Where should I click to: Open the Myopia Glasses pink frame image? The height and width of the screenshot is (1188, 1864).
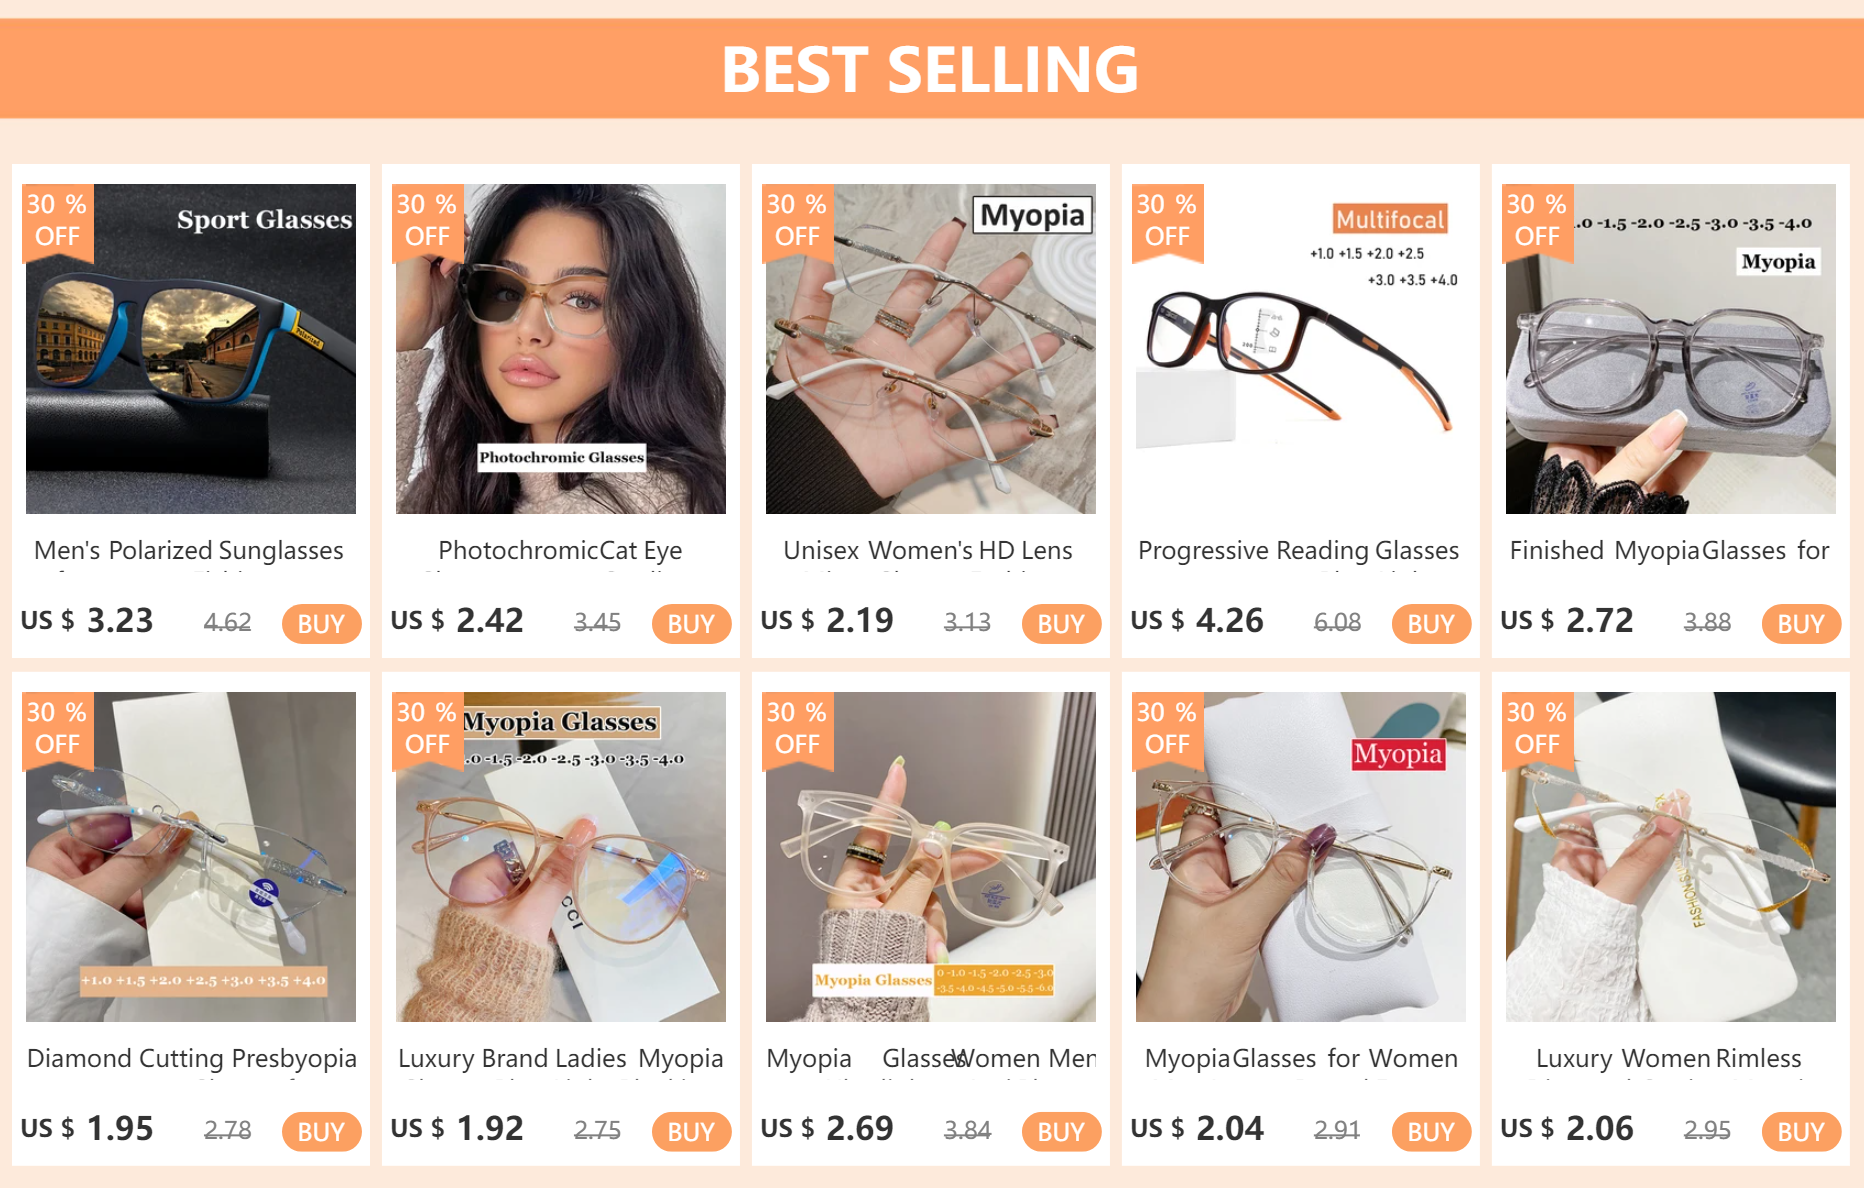[x=561, y=857]
